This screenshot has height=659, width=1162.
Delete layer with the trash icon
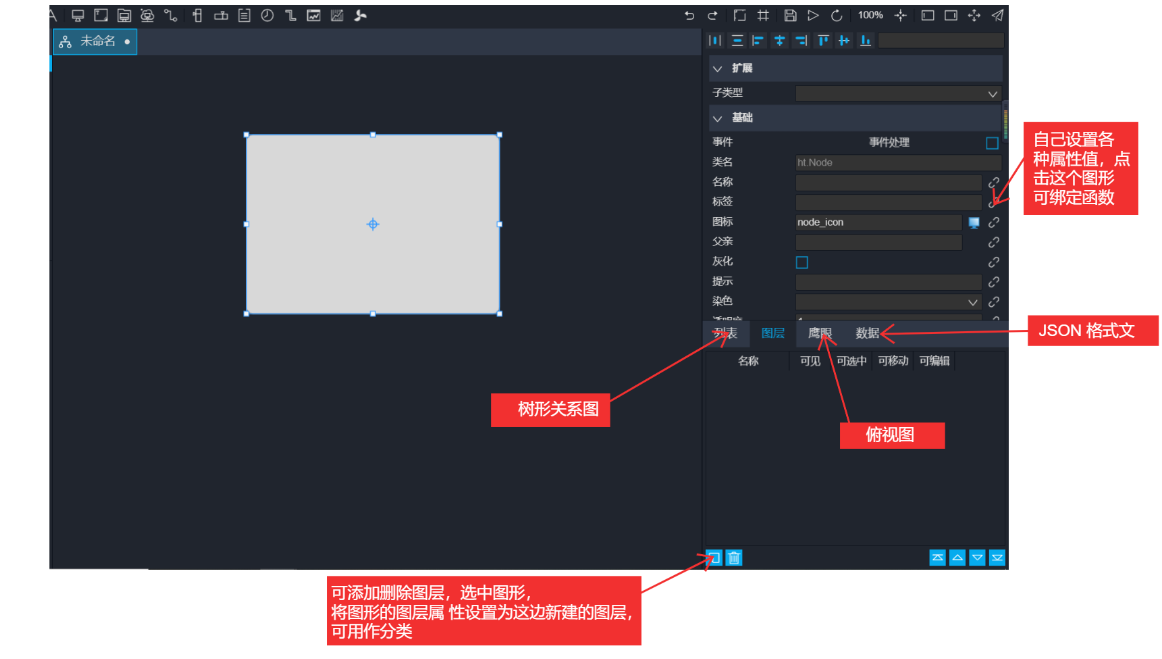pyautogui.click(x=733, y=558)
